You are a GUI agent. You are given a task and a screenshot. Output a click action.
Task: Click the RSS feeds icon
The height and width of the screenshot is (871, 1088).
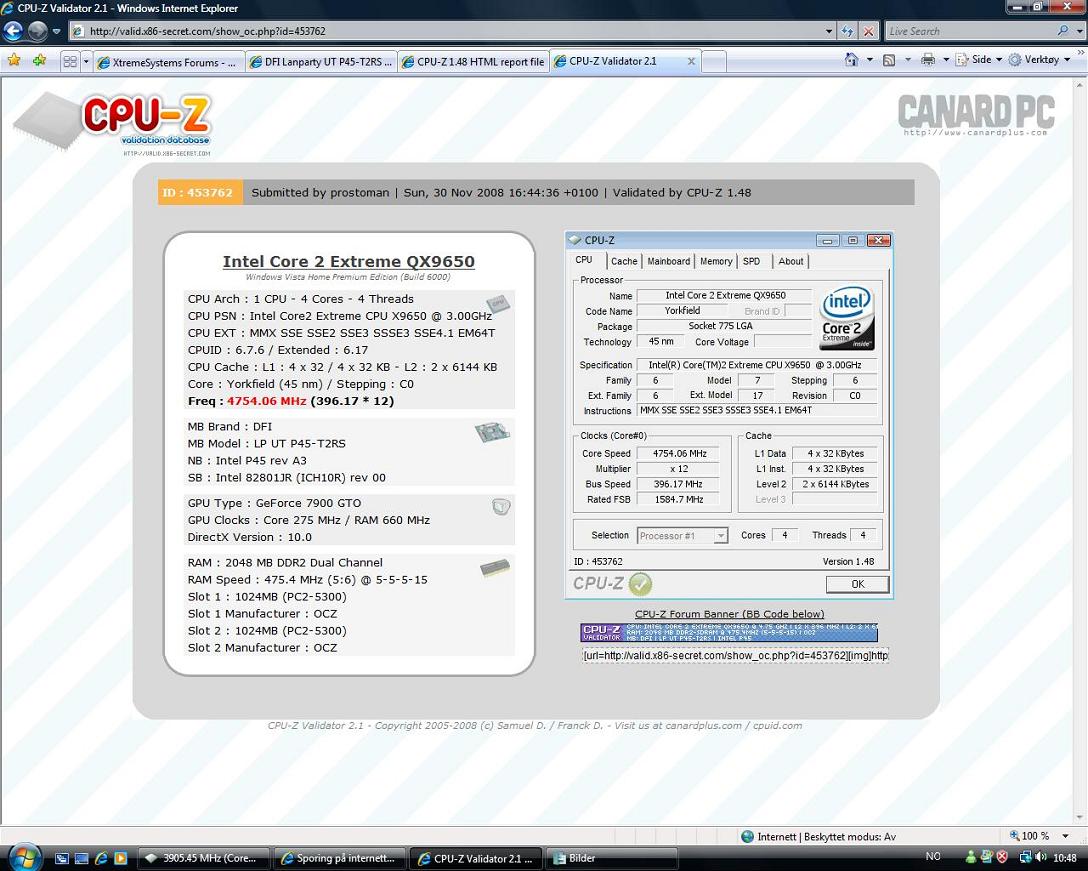889,60
